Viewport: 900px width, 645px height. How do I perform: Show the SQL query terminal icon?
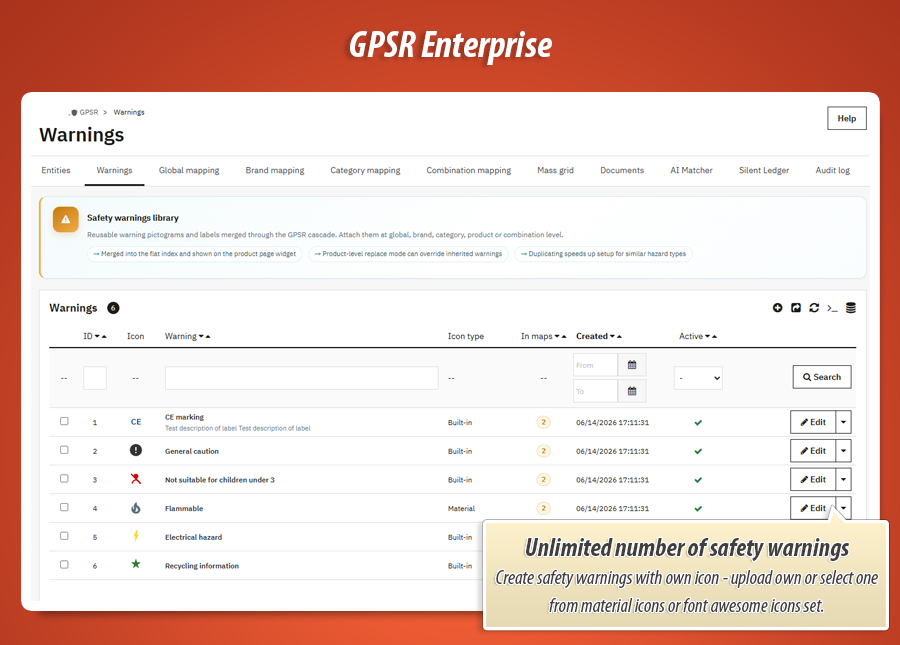point(832,309)
